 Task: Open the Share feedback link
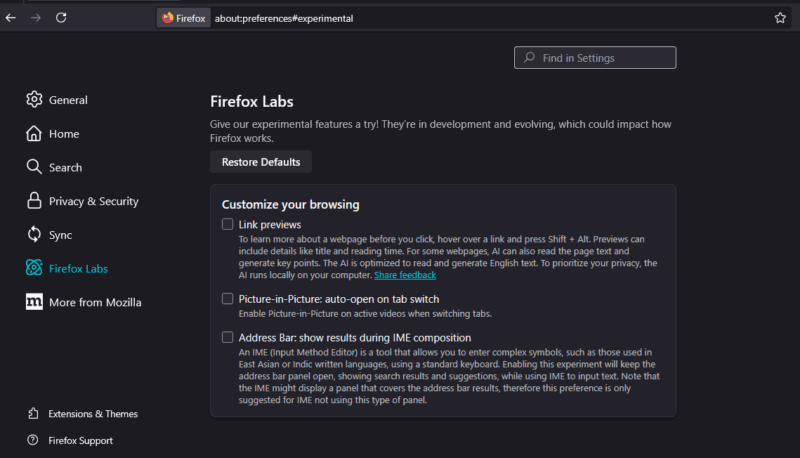tap(405, 275)
